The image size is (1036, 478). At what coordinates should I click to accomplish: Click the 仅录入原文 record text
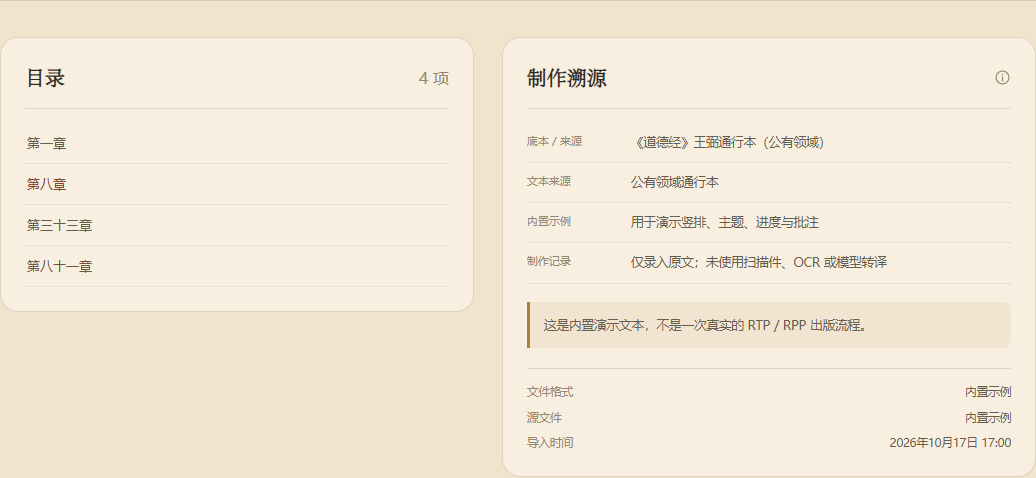point(758,262)
